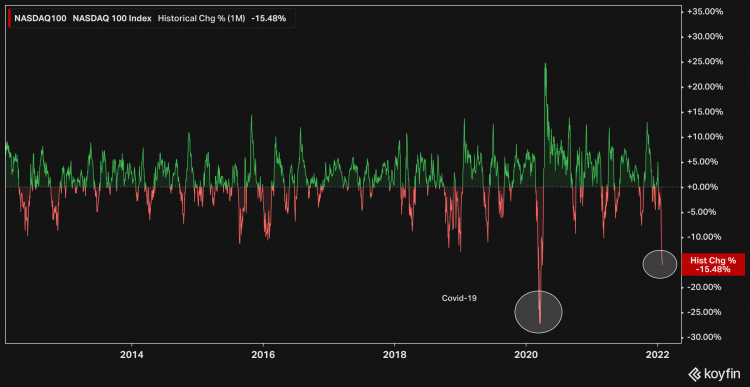
Task: Click the +5.00% y-axis label
Action: click(702, 162)
